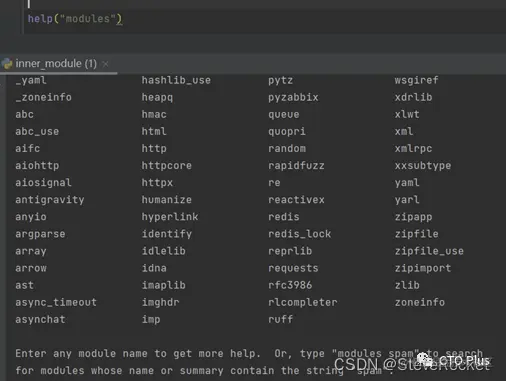Click the pyzabbix module name
The image size is (506, 381).
tap(293, 97)
